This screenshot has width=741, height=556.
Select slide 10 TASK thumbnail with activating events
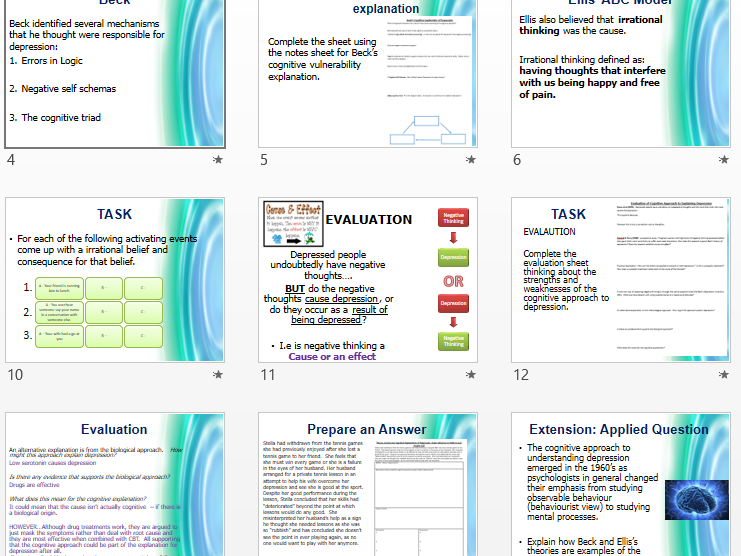(115, 280)
